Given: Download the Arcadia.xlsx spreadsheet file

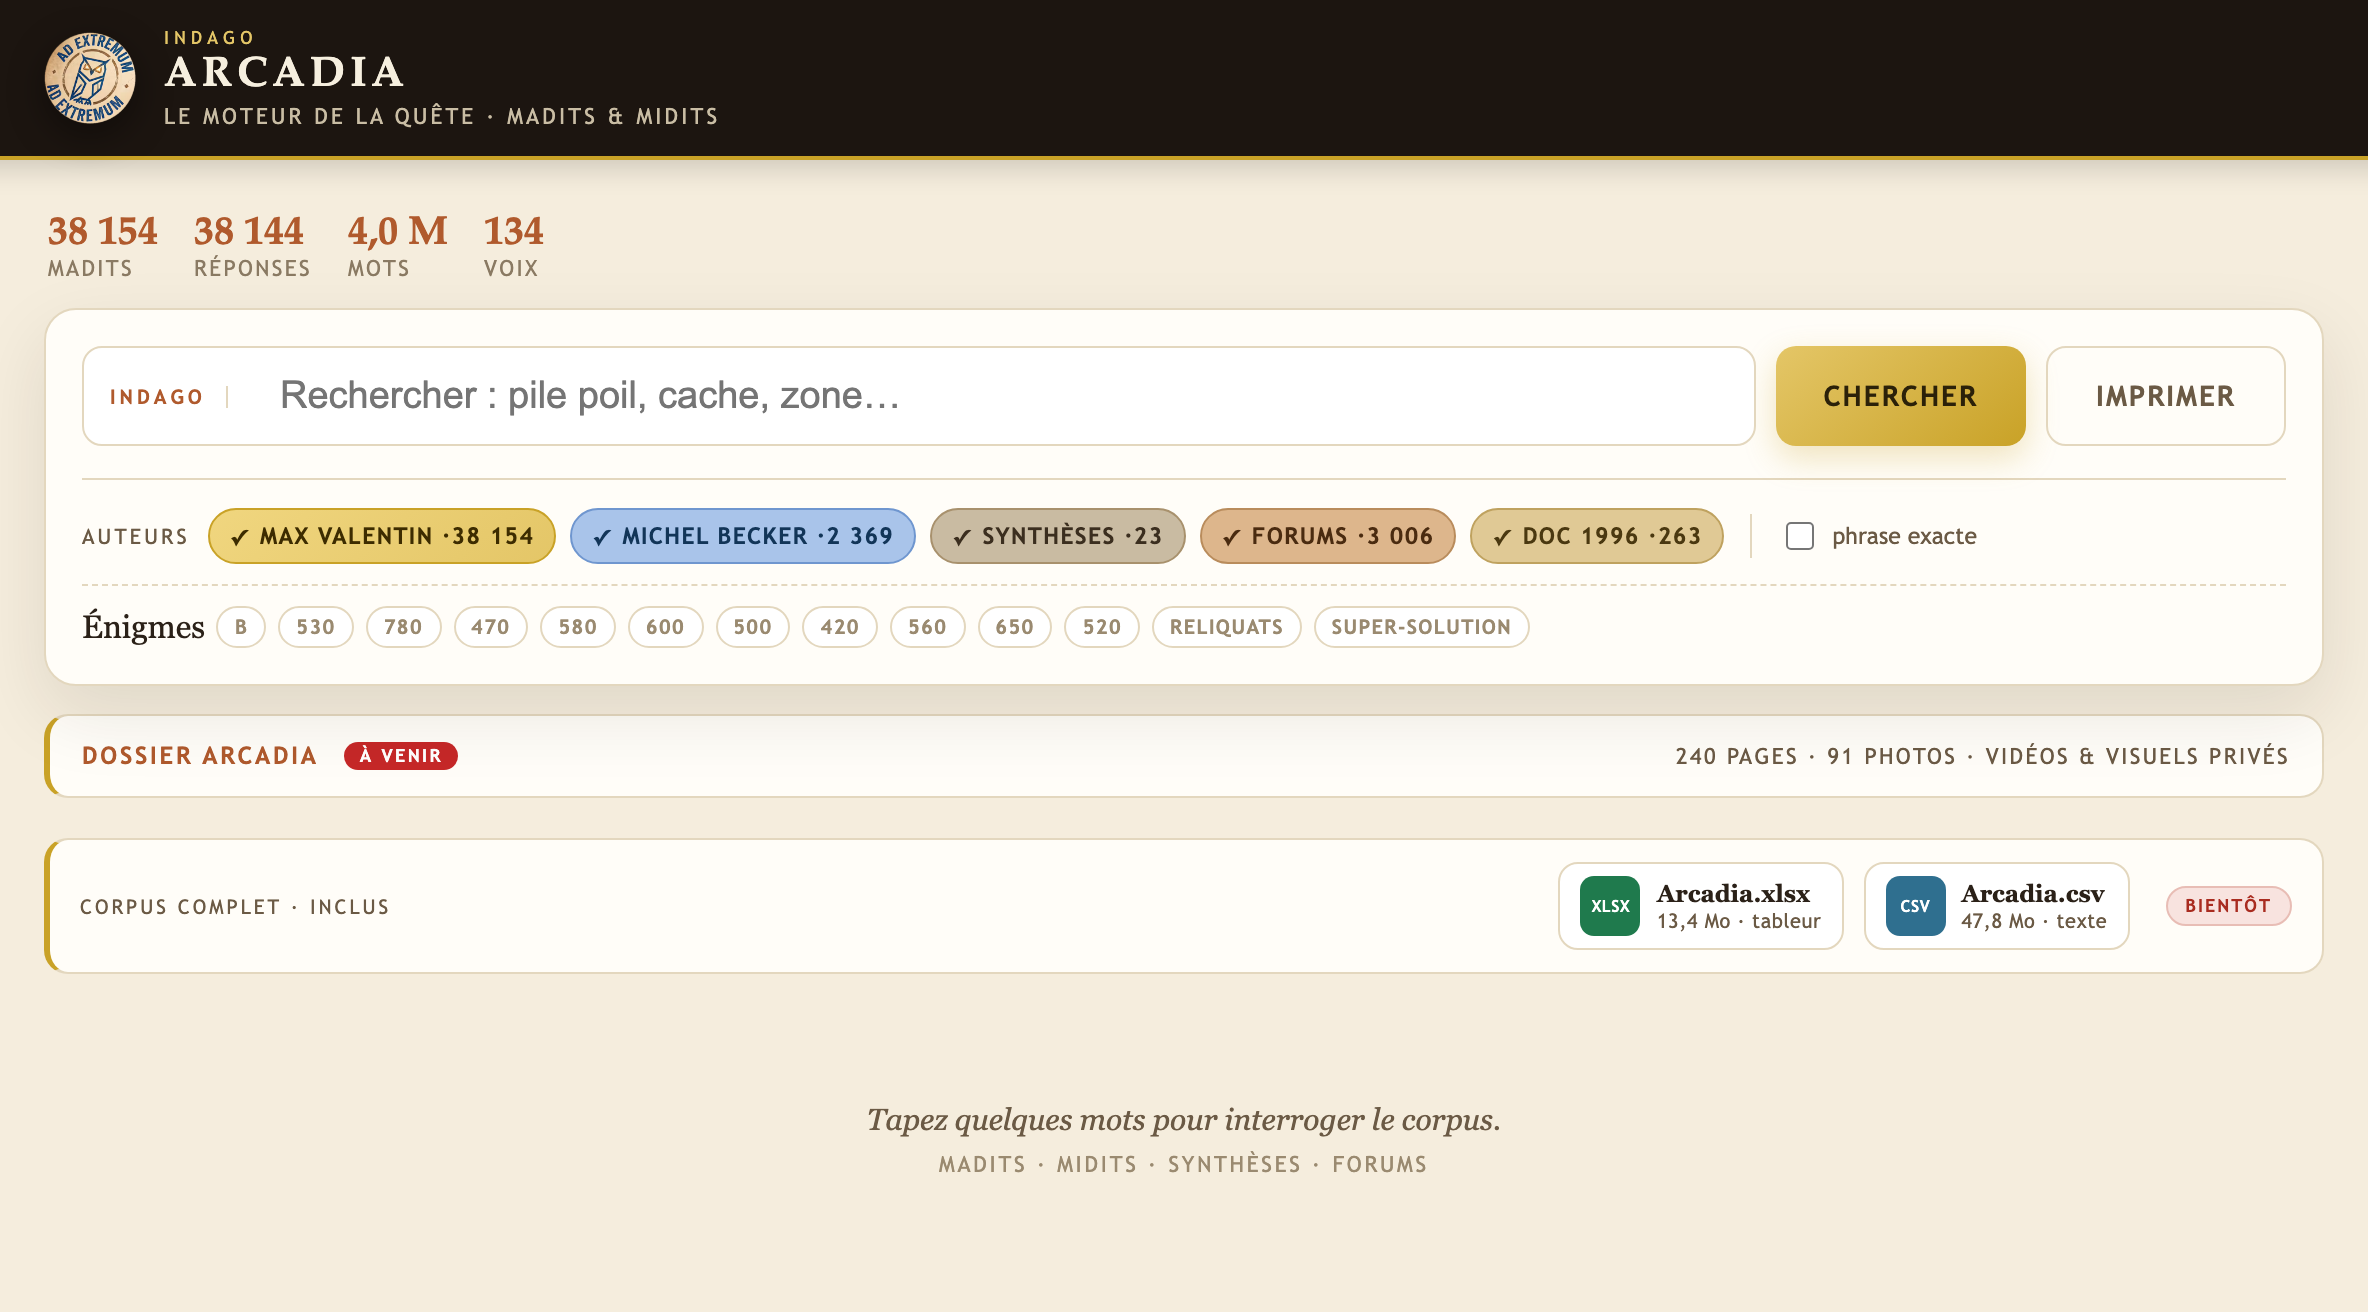Looking at the screenshot, I should coord(1701,906).
